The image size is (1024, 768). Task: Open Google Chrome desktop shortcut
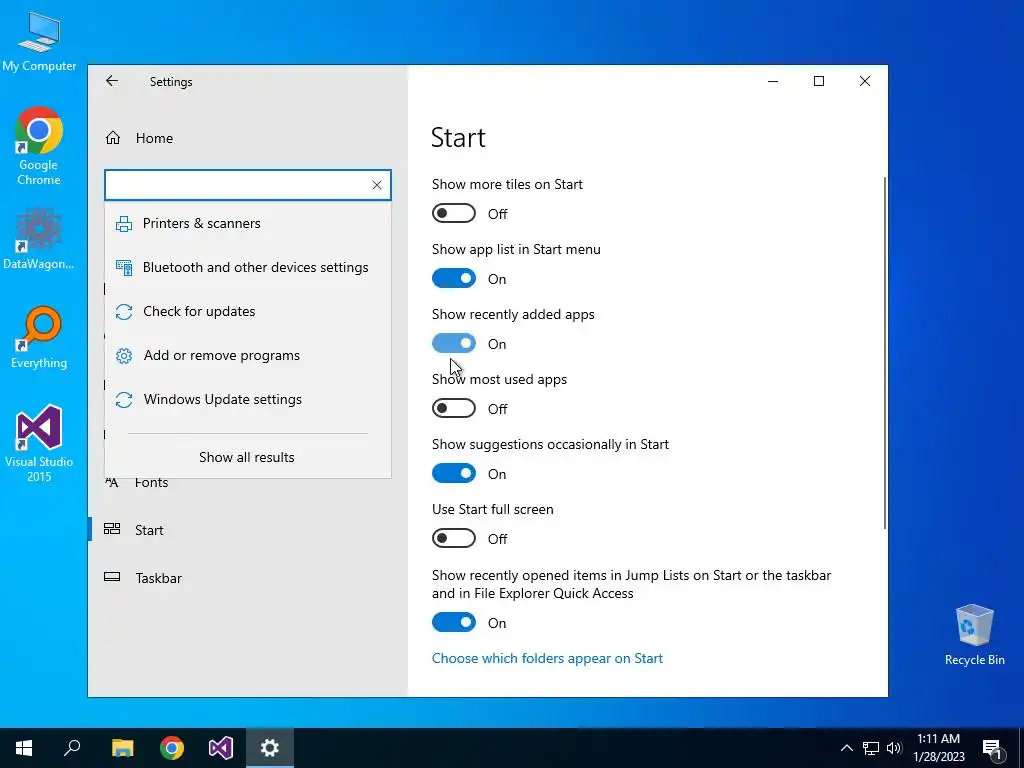pos(39,146)
